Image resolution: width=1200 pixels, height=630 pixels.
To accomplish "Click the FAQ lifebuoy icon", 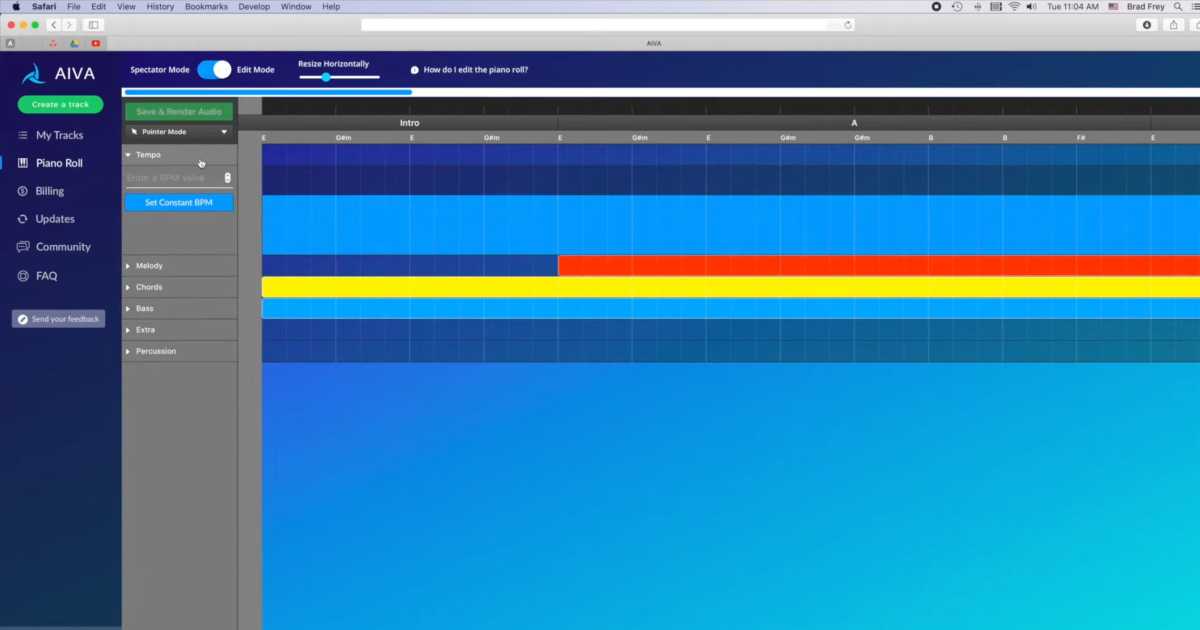I will [x=23, y=276].
